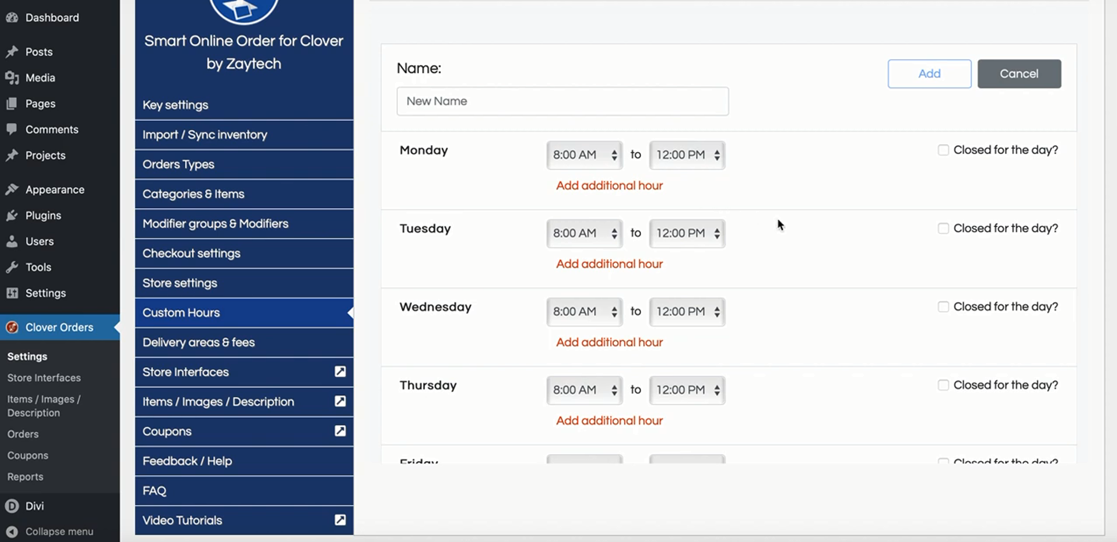This screenshot has height=542, width=1117.
Task: Click external link icon beside Video Tutorials
Action: [x=341, y=520]
